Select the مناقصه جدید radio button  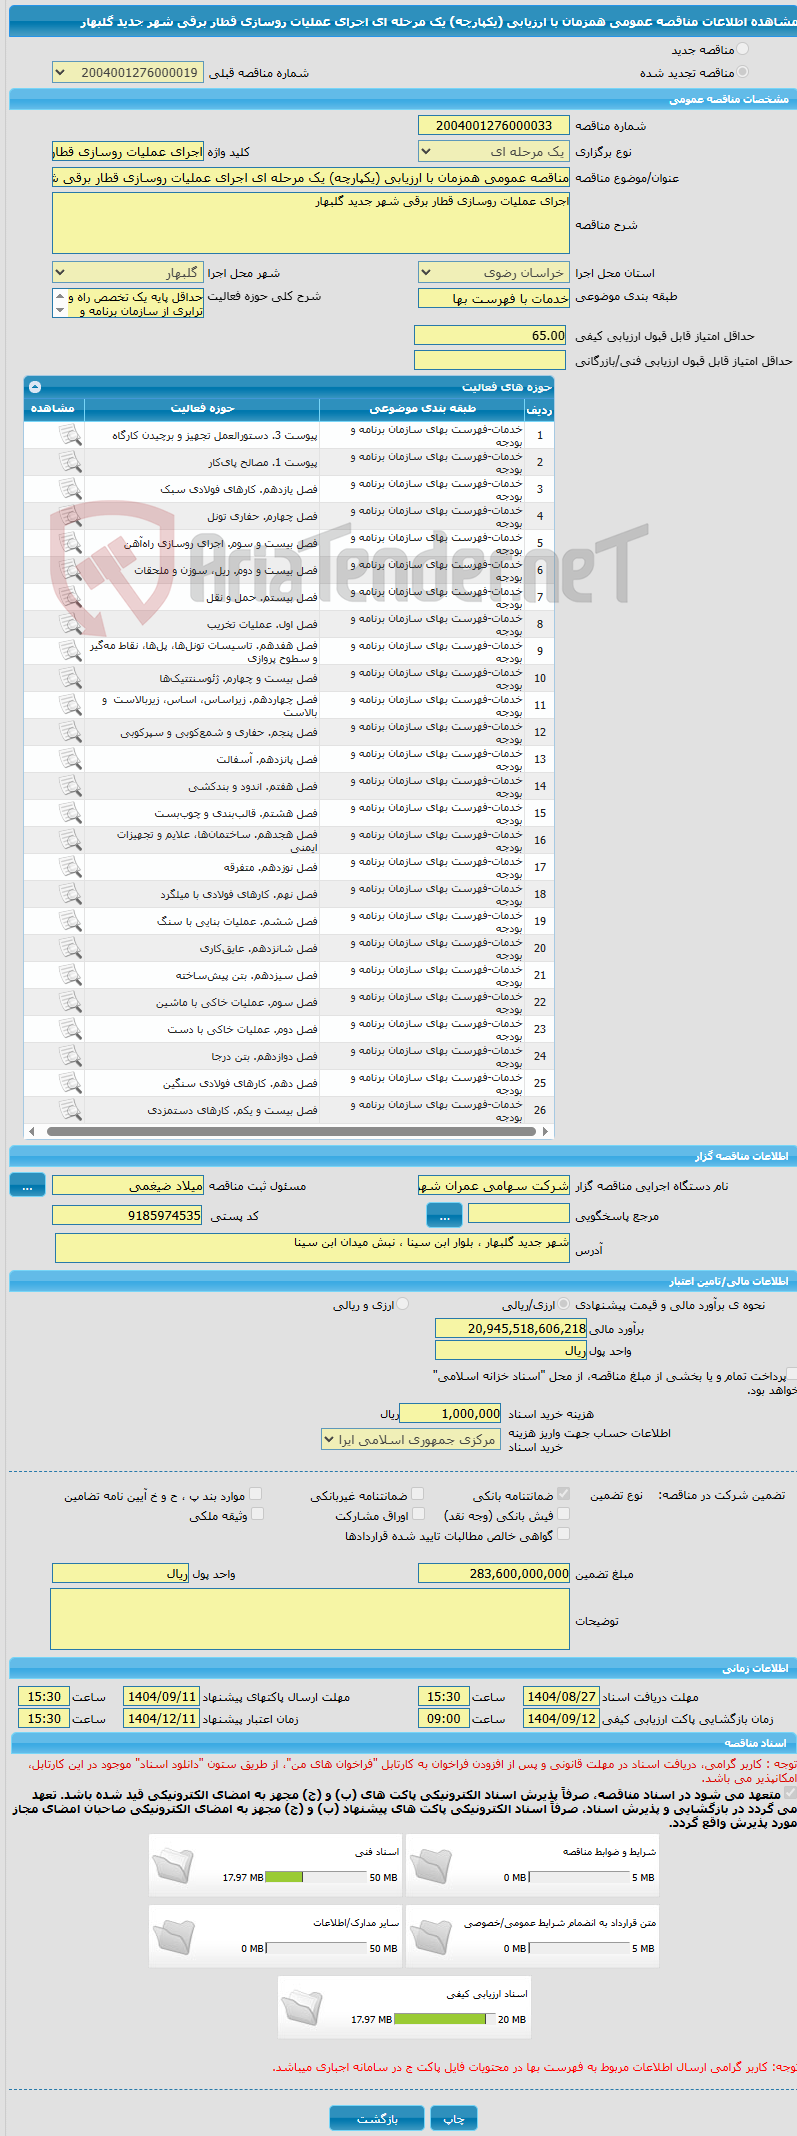pyautogui.click(x=742, y=48)
